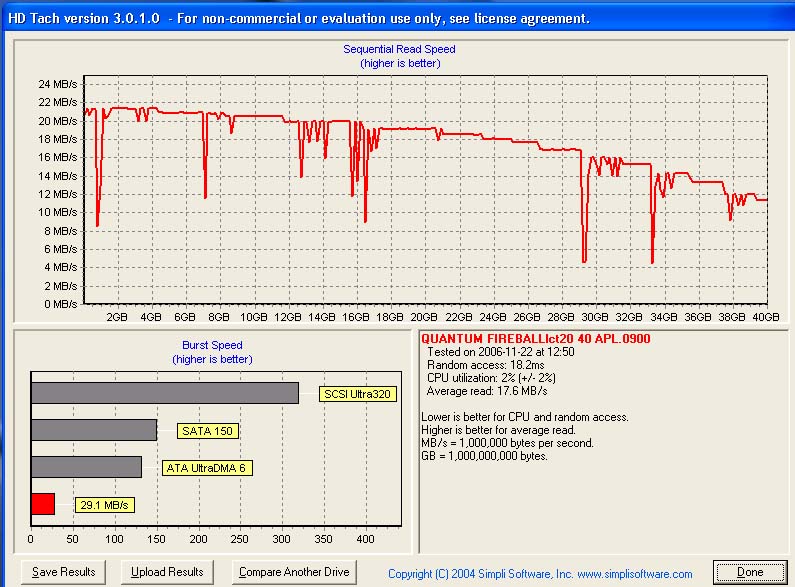Click the red burst speed bar
Viewport: 795px width, 587px height.
(x=43, y=504)
